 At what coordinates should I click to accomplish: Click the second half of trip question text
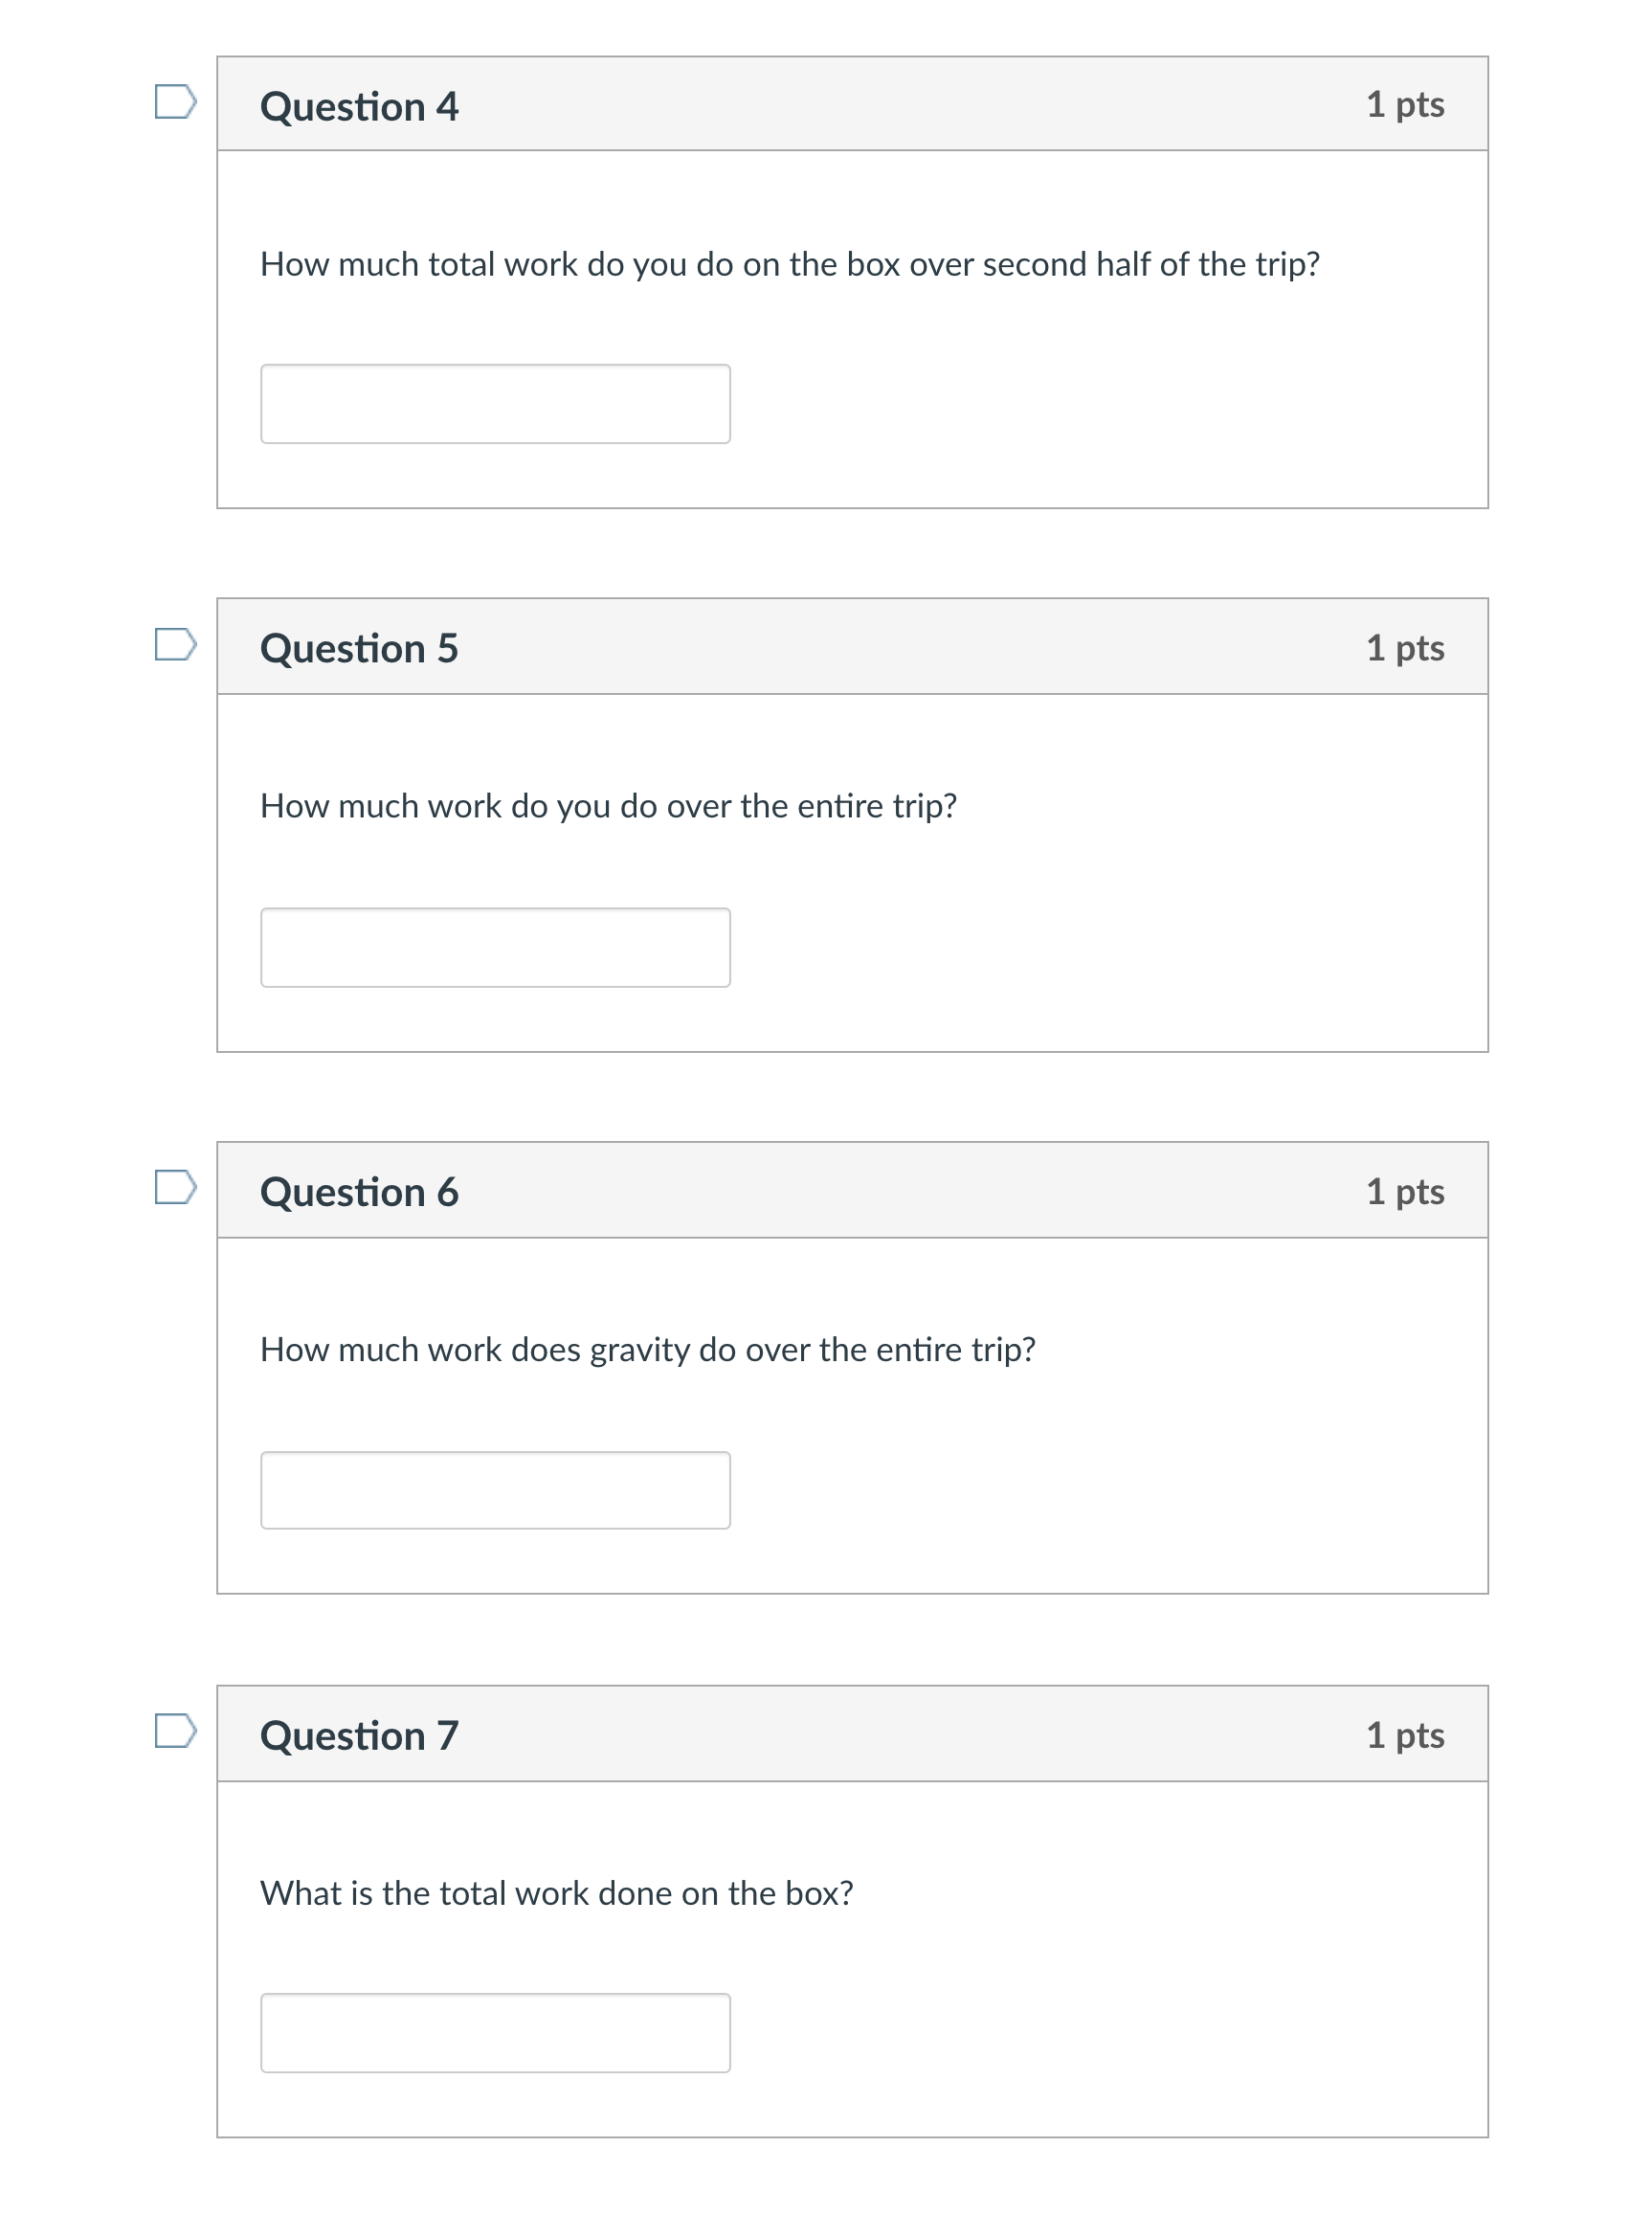pyautogui.click(x=790, y=264)
